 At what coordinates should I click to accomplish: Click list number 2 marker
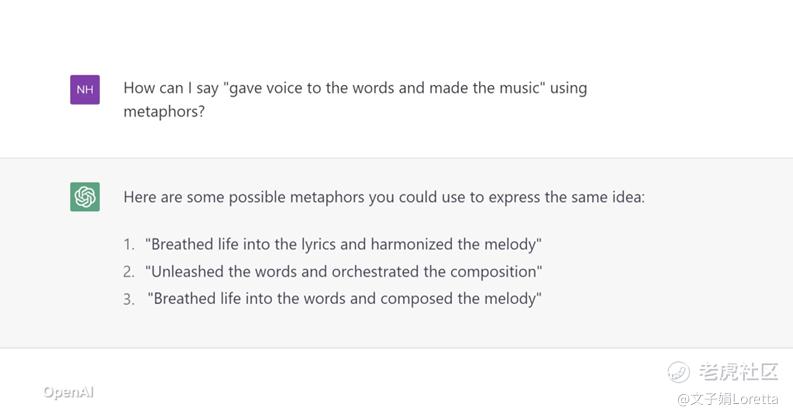pyautogui.click(x=129, y=272)
